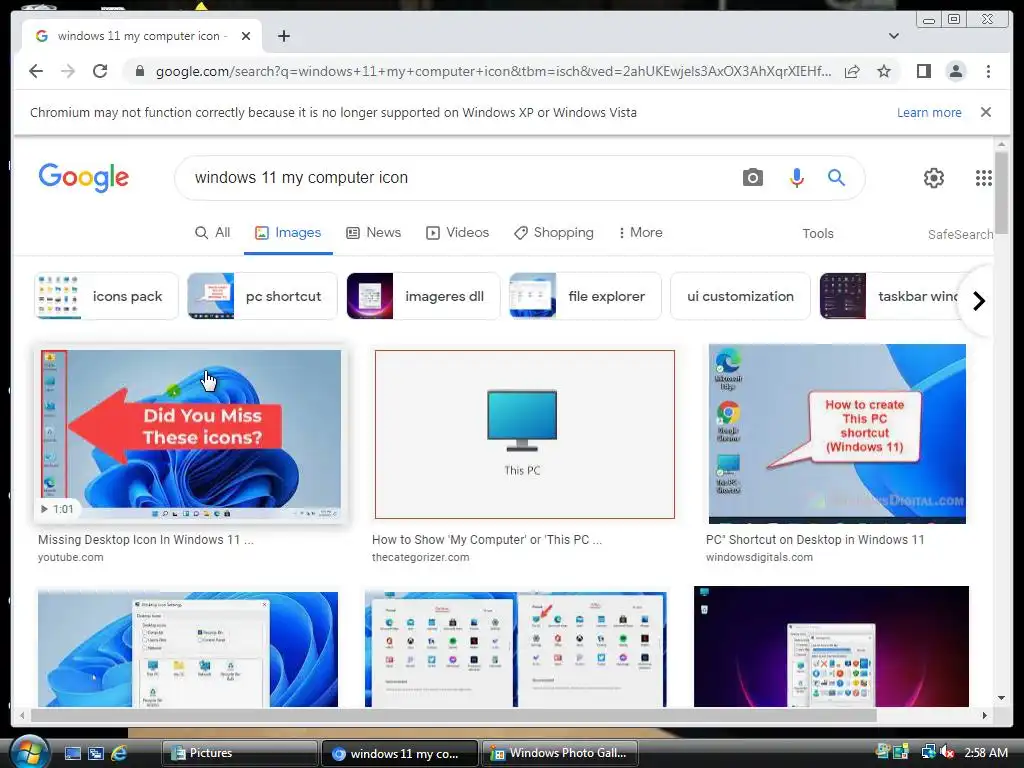Screen dimensions: 1024x768
Task: Click the browser address bar URL
Action: tap(493, 71)
